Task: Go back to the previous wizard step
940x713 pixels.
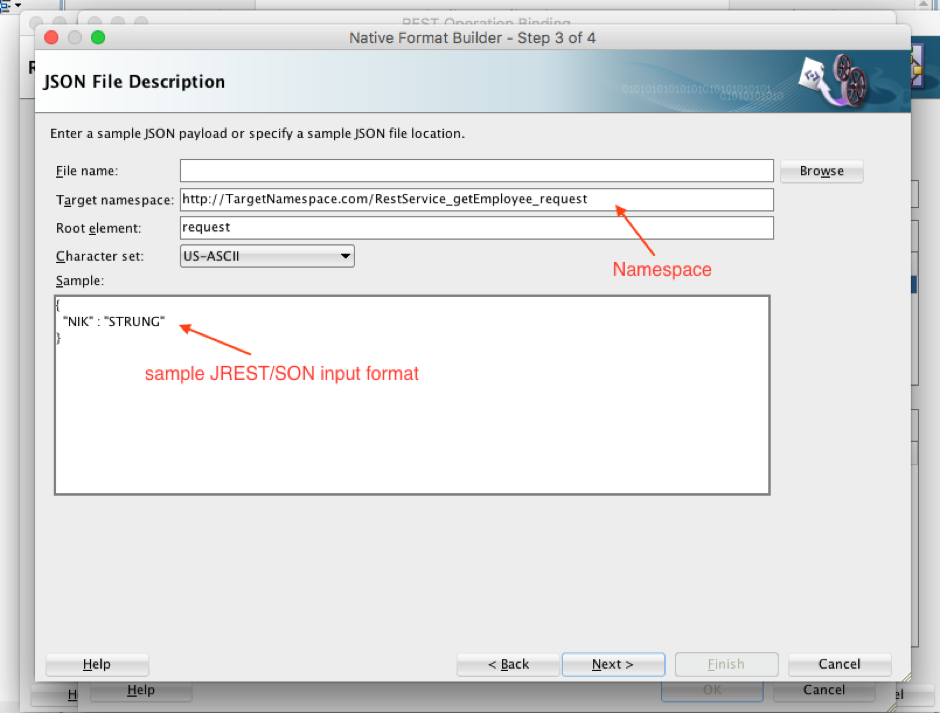Action: pos(508,664)
